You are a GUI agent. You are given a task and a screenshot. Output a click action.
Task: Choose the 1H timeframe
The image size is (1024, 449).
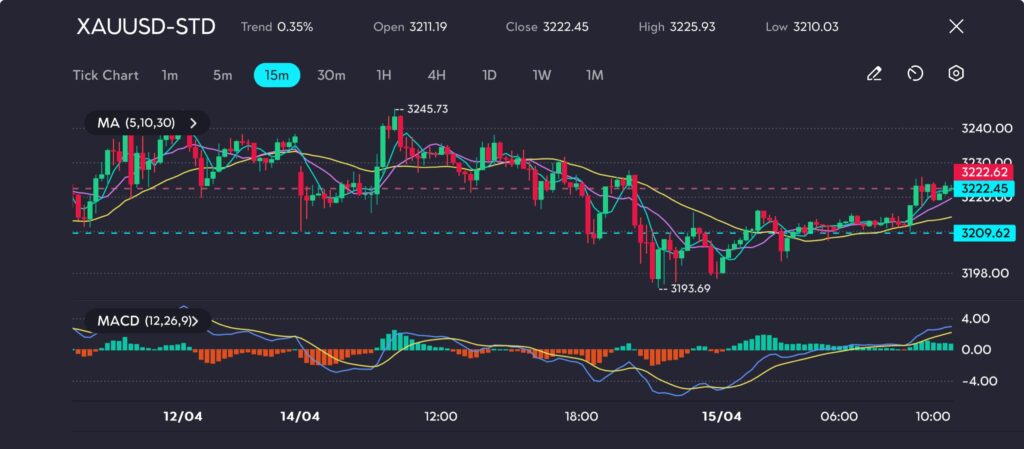click(x=384, y=74)
